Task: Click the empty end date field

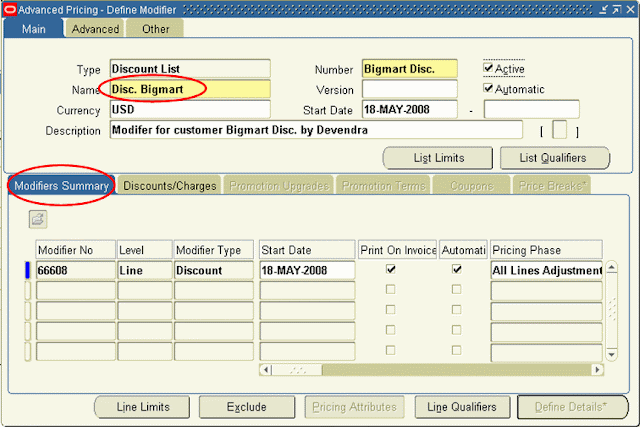Action: coord(531,109)
